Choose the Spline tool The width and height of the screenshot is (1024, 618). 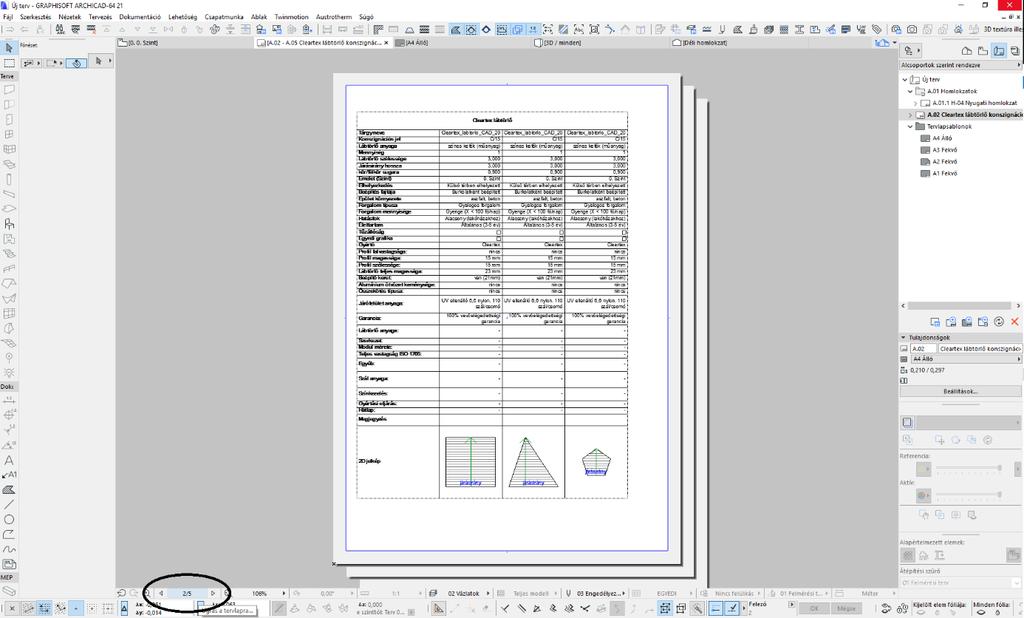[x=9, y=549]
